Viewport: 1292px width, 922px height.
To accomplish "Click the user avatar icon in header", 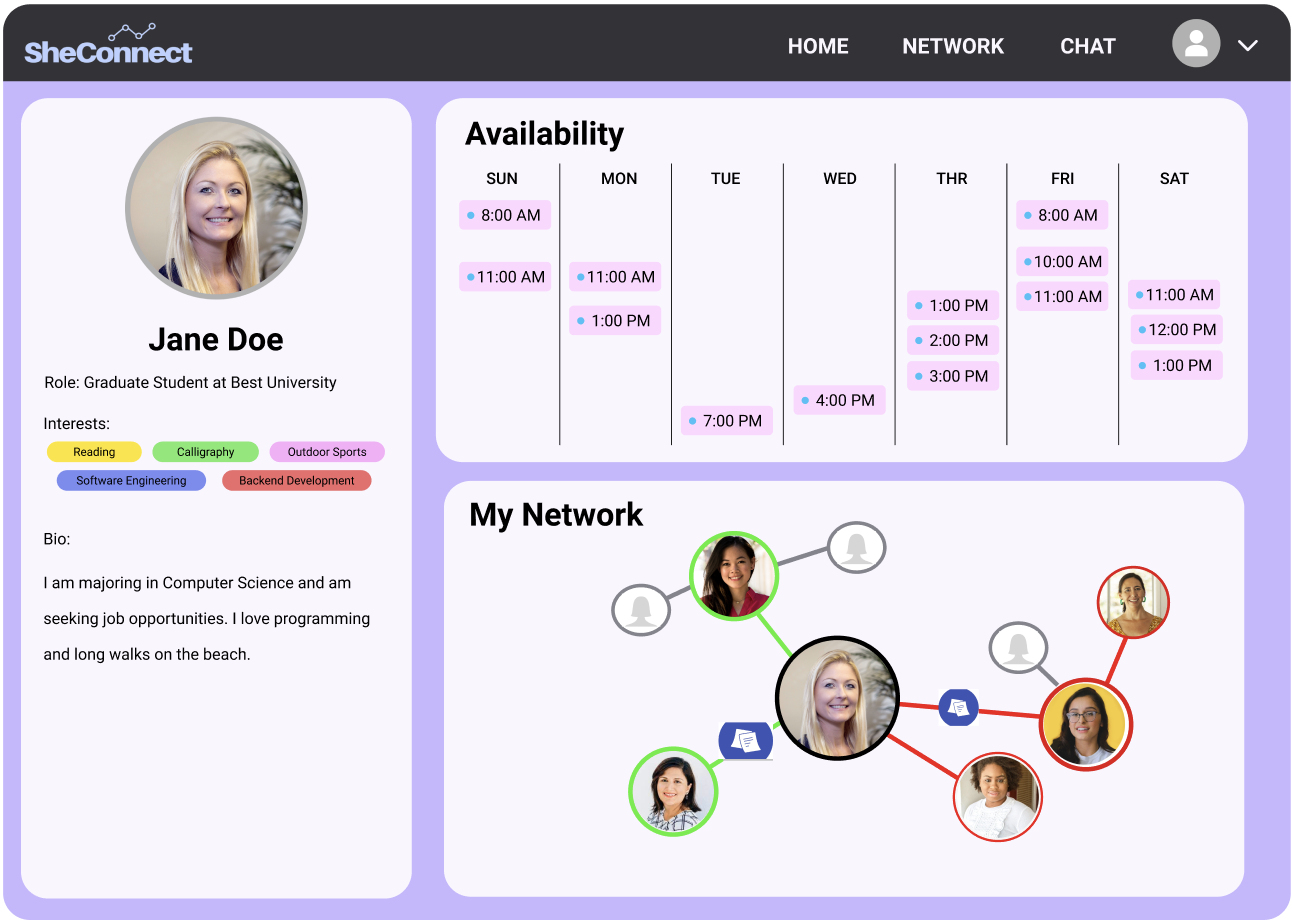I will (x=1196, y=44).
